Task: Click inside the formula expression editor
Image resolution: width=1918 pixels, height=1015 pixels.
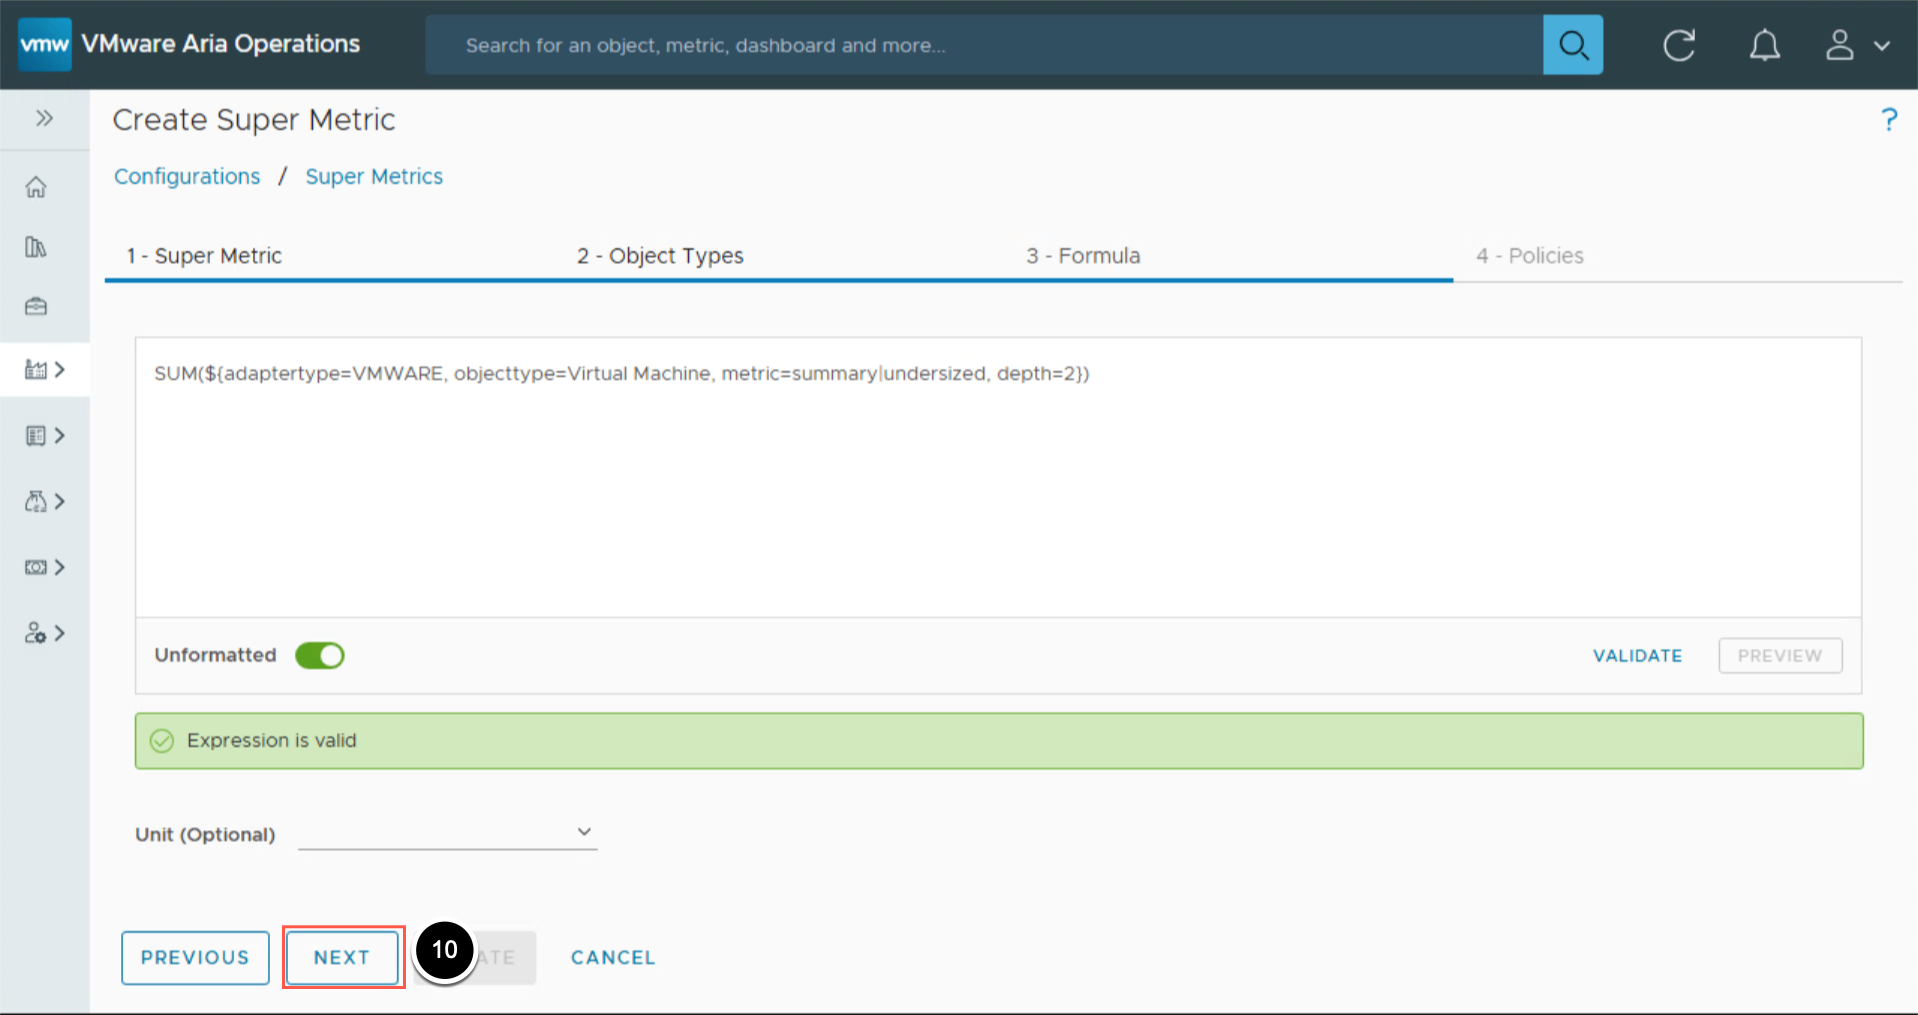Action: pyautogui.click(x=997, y=480)
